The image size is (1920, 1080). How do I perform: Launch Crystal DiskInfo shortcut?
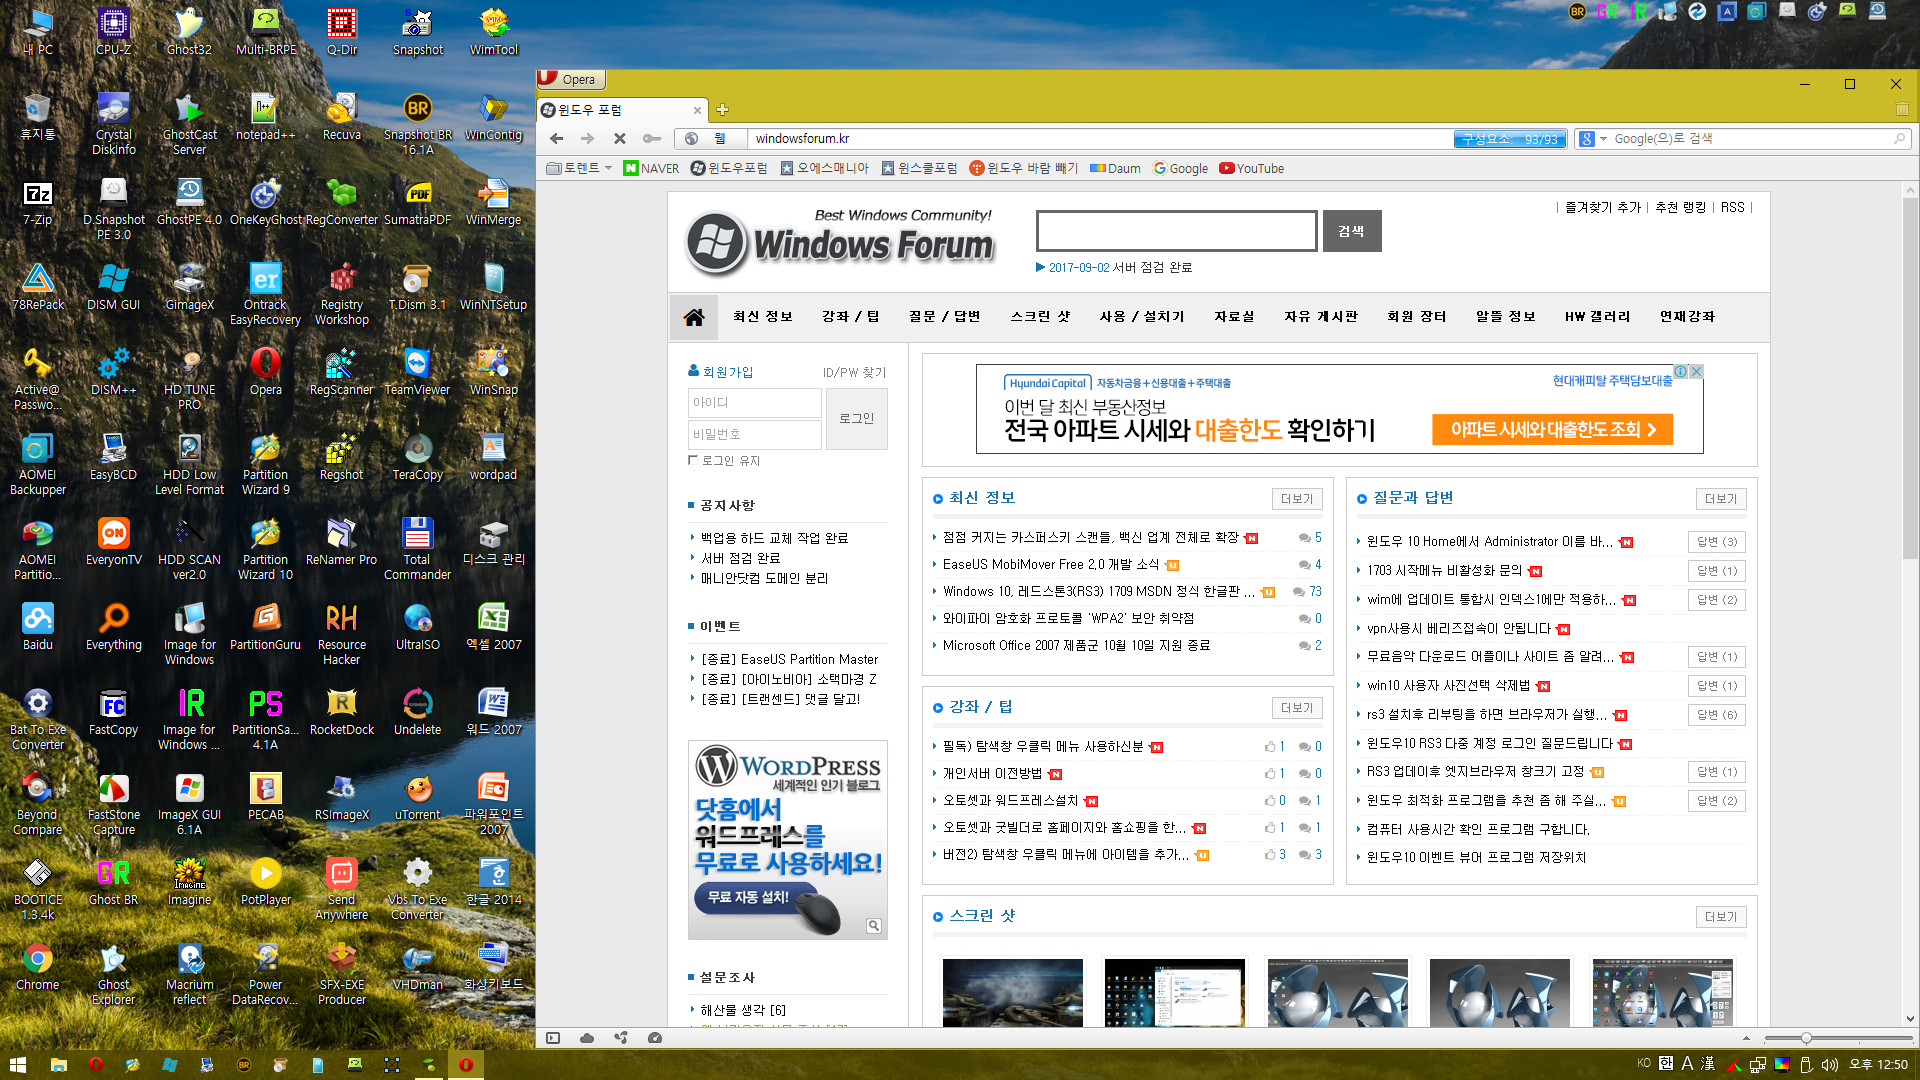113,124
